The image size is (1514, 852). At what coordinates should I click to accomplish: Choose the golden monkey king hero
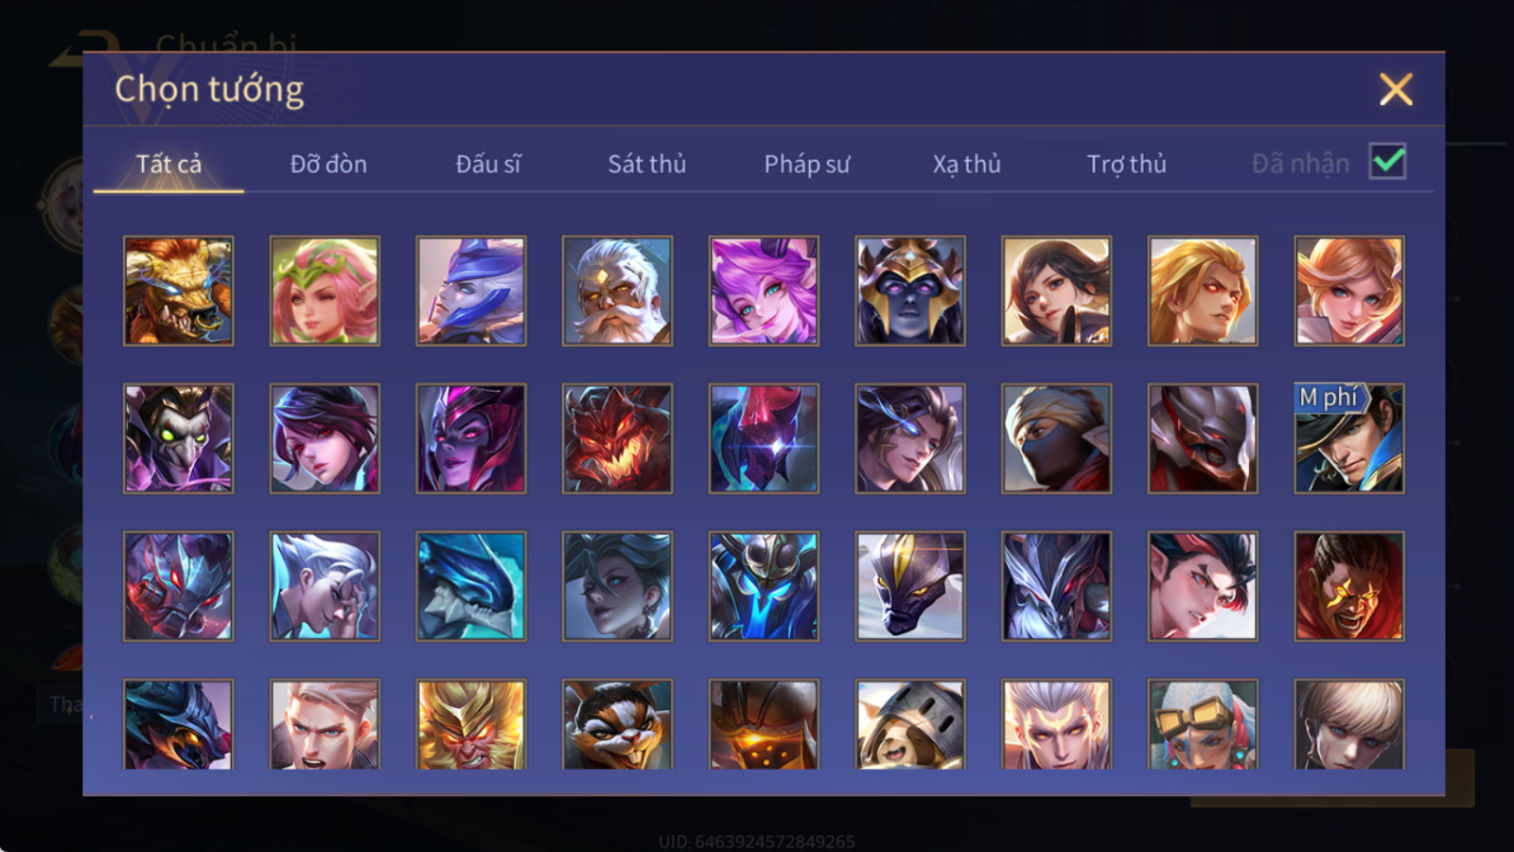coord(471,724)
